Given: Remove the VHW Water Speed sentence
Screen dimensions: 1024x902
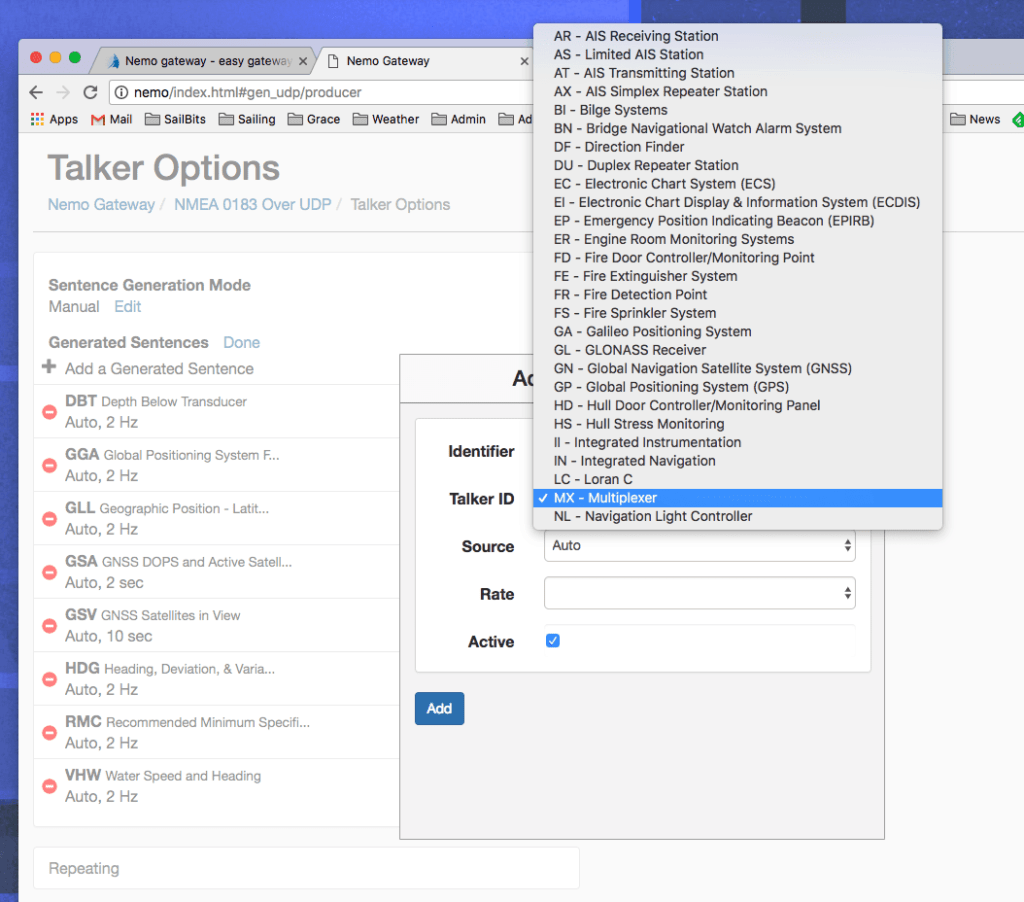Looking at the screenshot, I should pyautogui.click(x=49, y=786).
